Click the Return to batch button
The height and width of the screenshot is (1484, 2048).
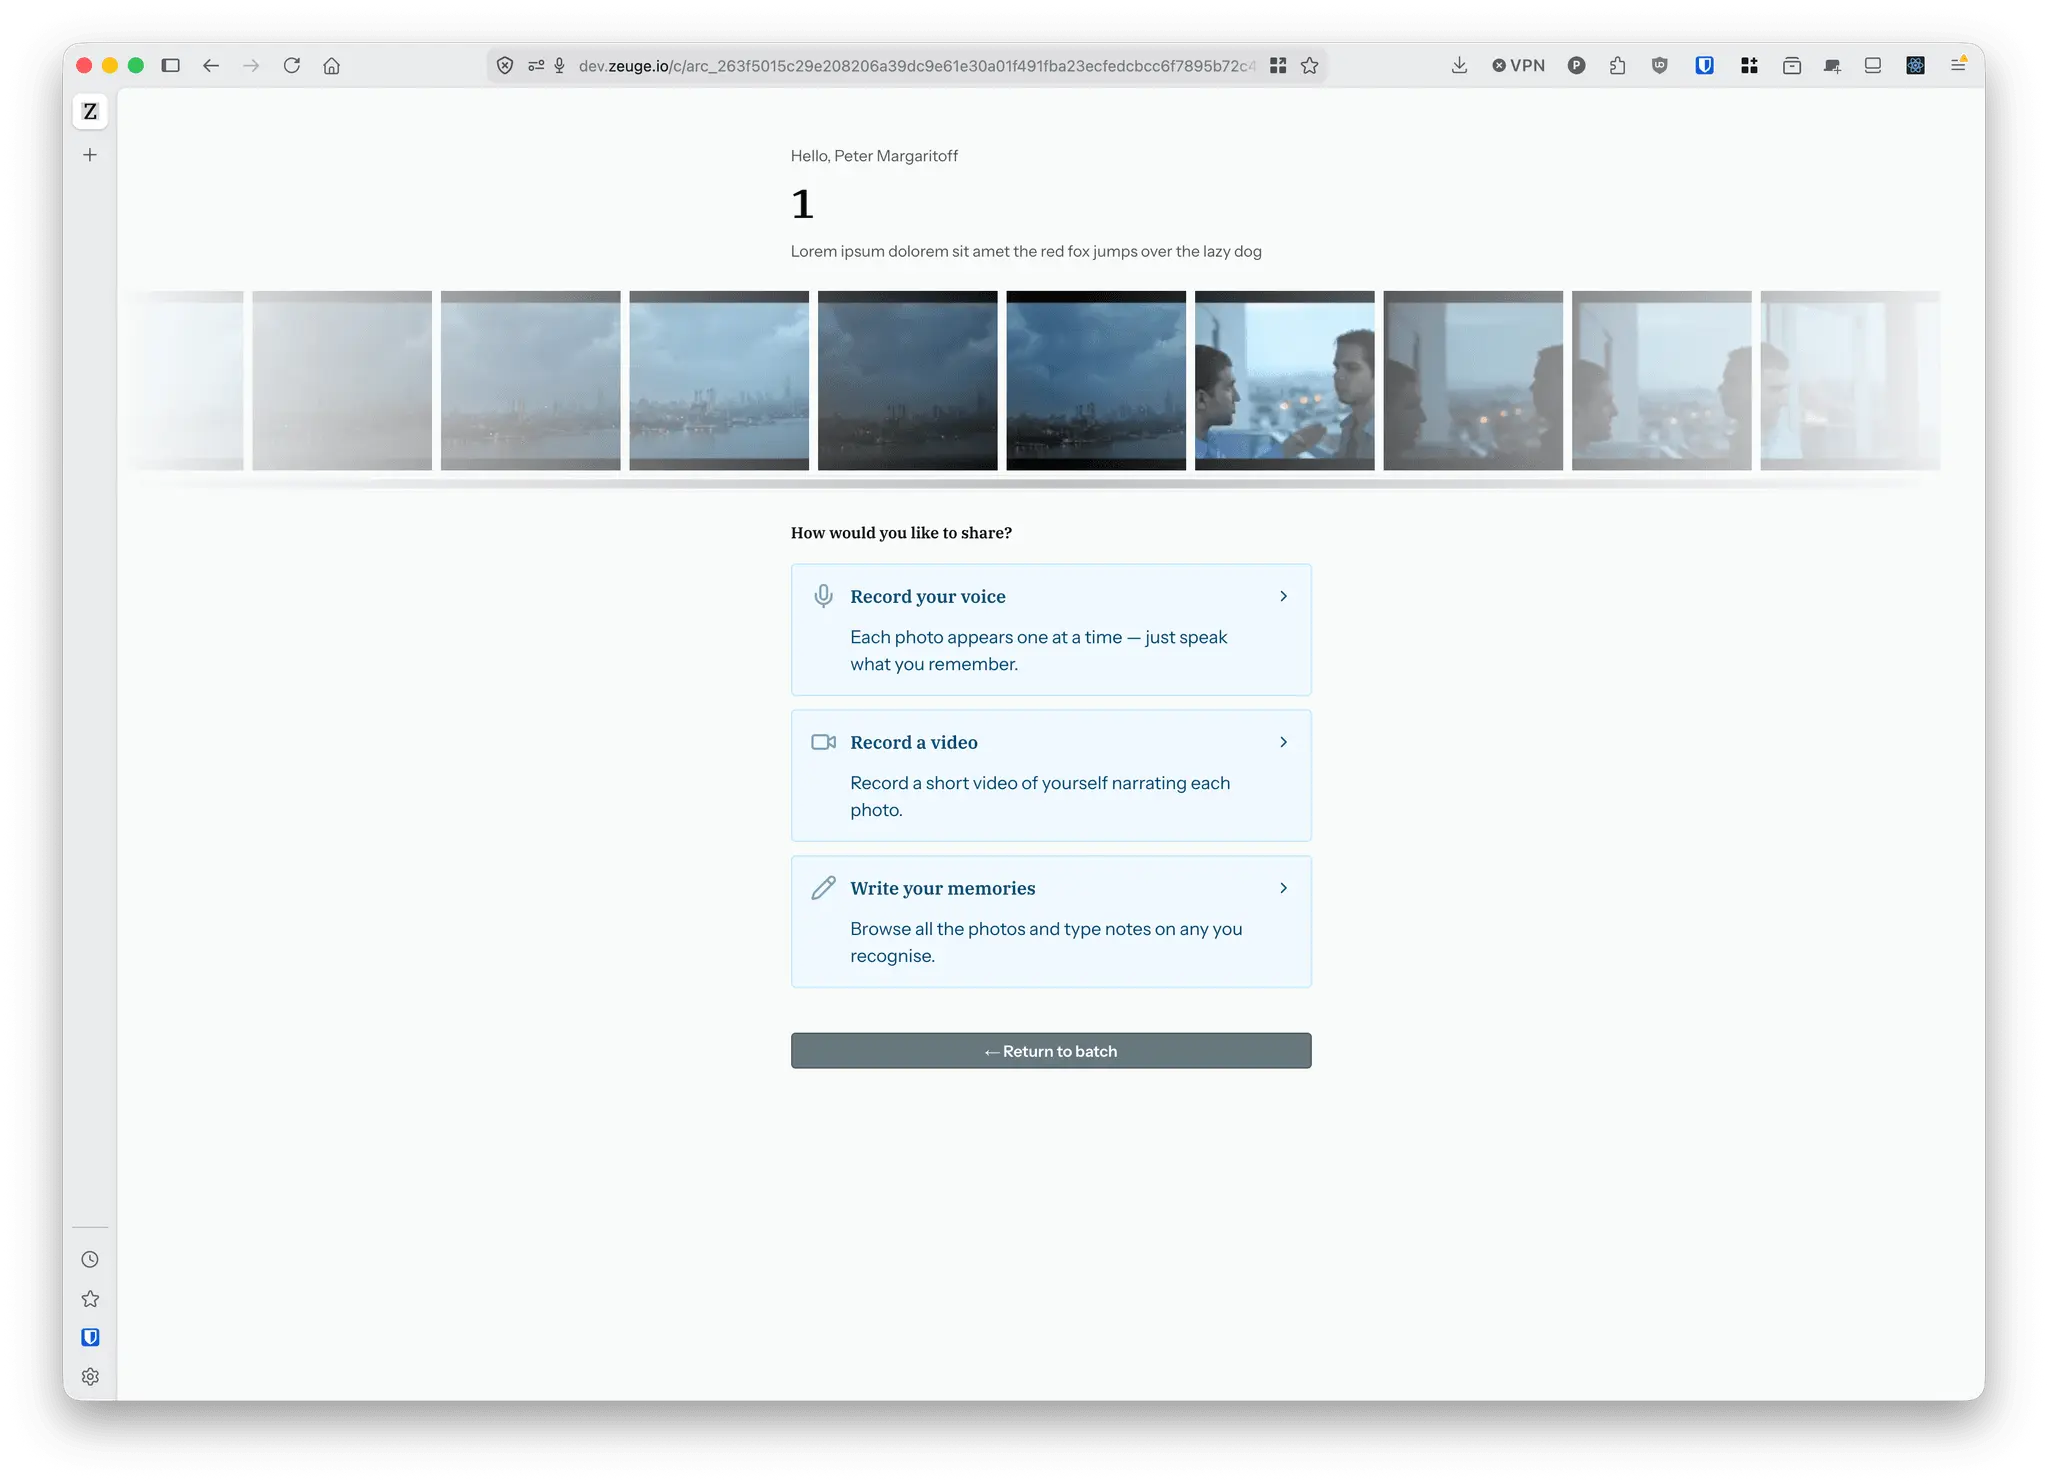pyautogui.click(x=1051, y=1051)
